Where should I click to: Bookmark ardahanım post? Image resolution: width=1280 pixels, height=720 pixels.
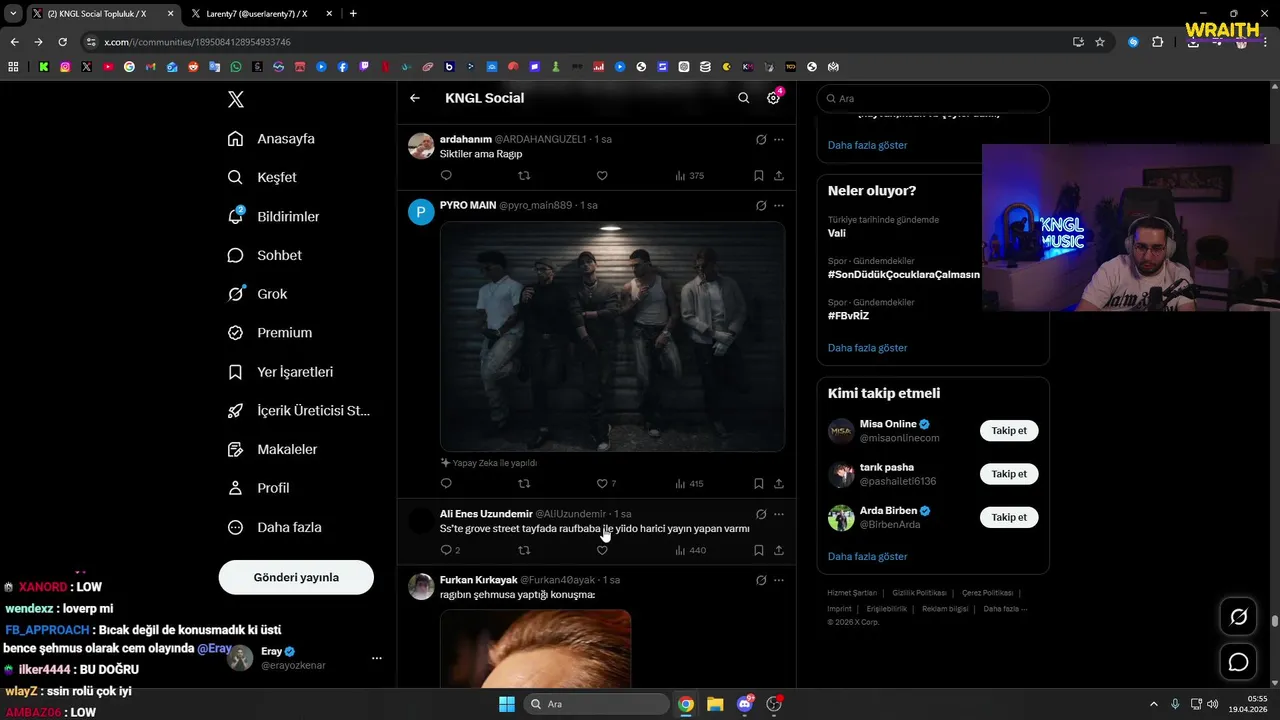(x=759, y=175)
